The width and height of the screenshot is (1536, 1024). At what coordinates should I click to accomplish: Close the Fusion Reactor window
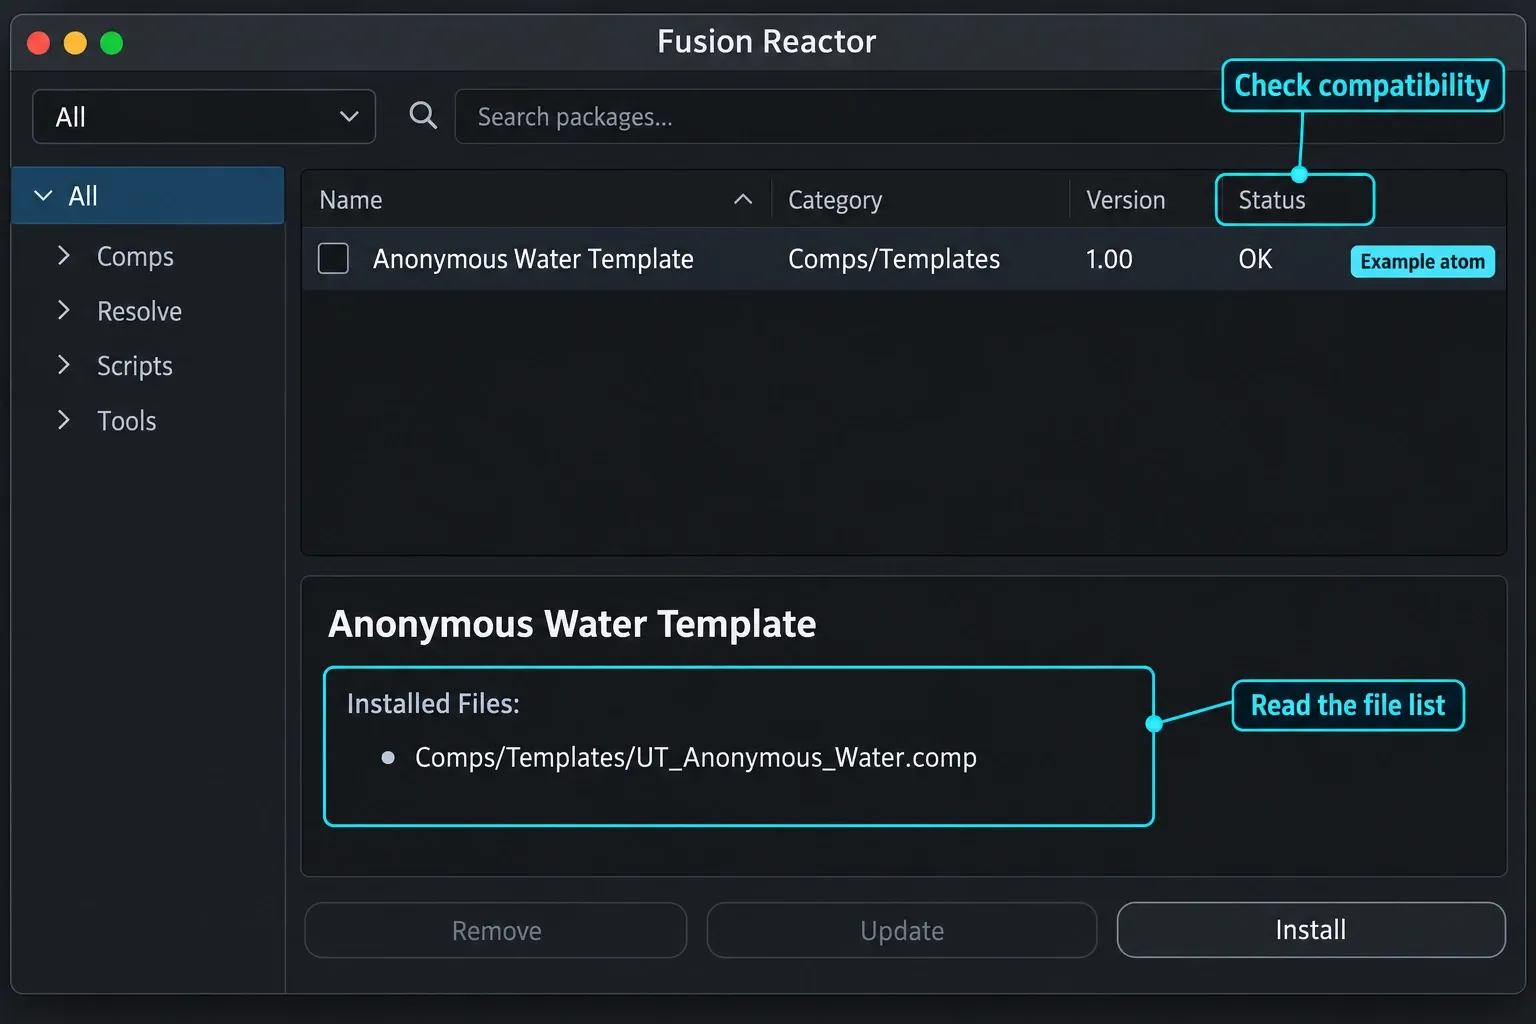39,43
